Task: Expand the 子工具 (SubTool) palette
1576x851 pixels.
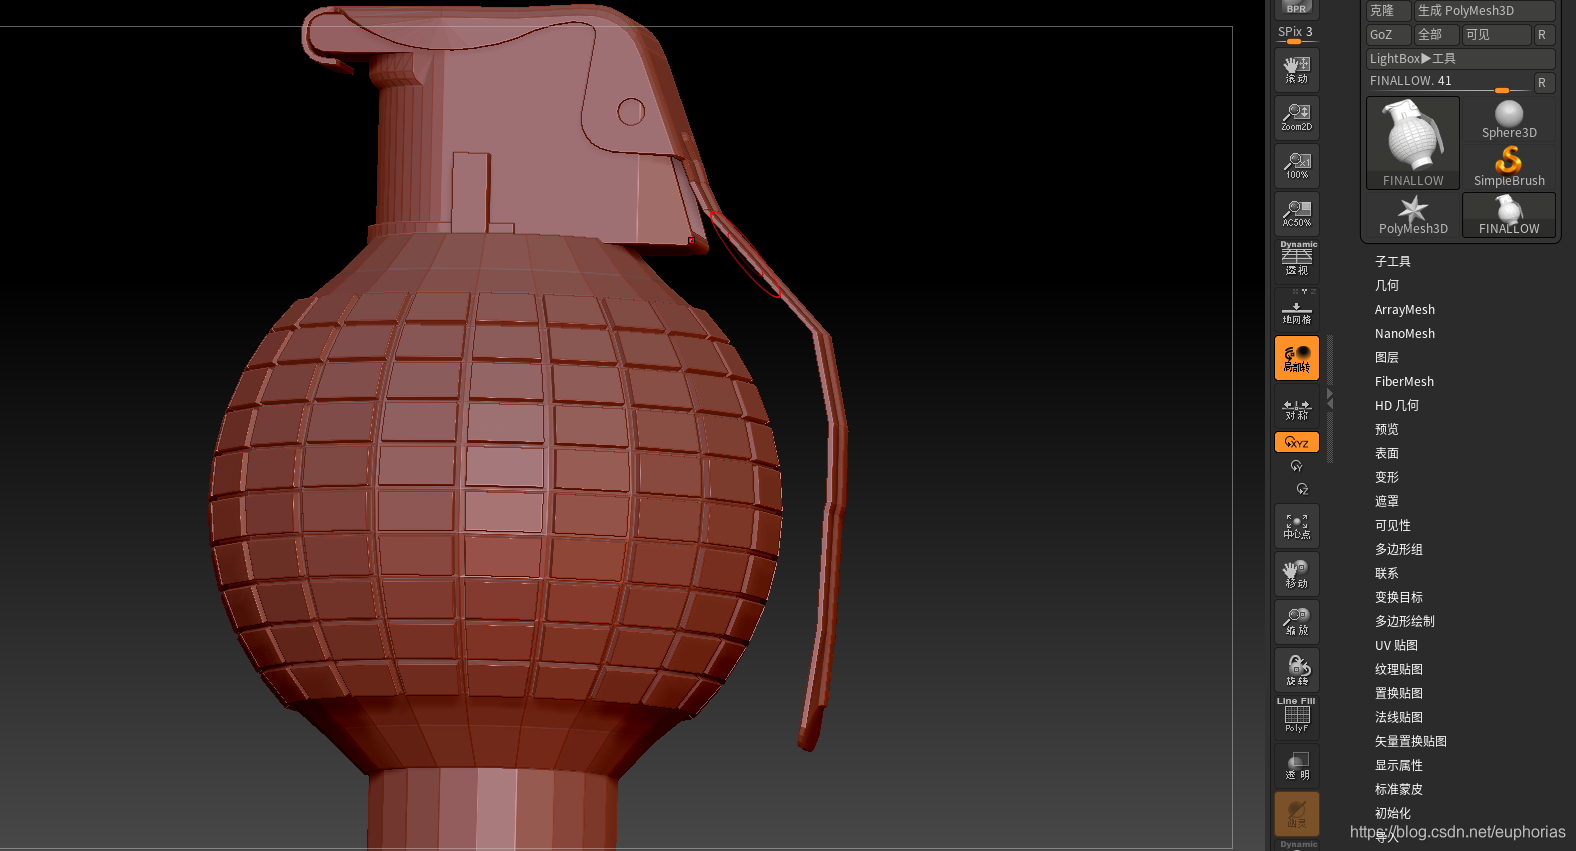Action: pyautogui.click(x=1393, y=261)
